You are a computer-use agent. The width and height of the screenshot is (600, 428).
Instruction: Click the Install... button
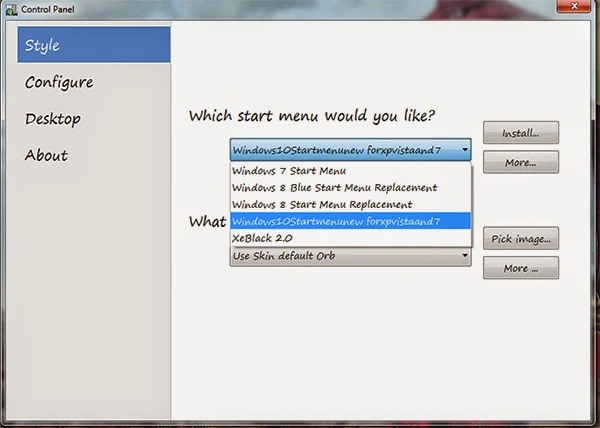coord(521,133)
